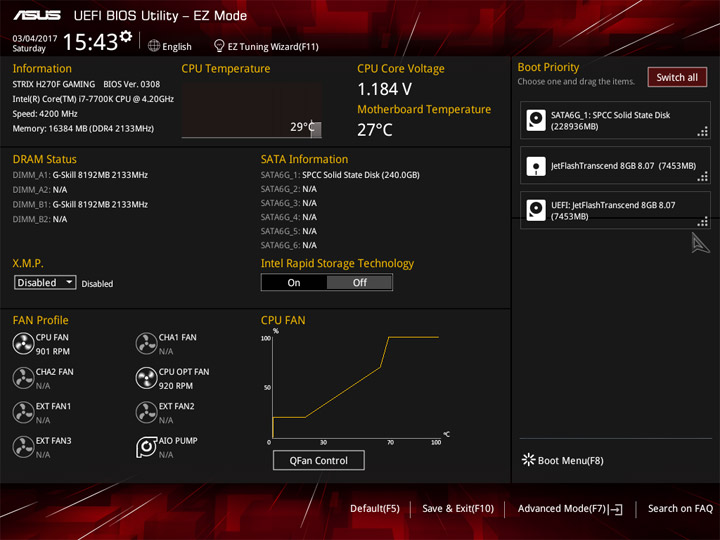
Task: Open Search on FAQ
Action: (680, 508)
